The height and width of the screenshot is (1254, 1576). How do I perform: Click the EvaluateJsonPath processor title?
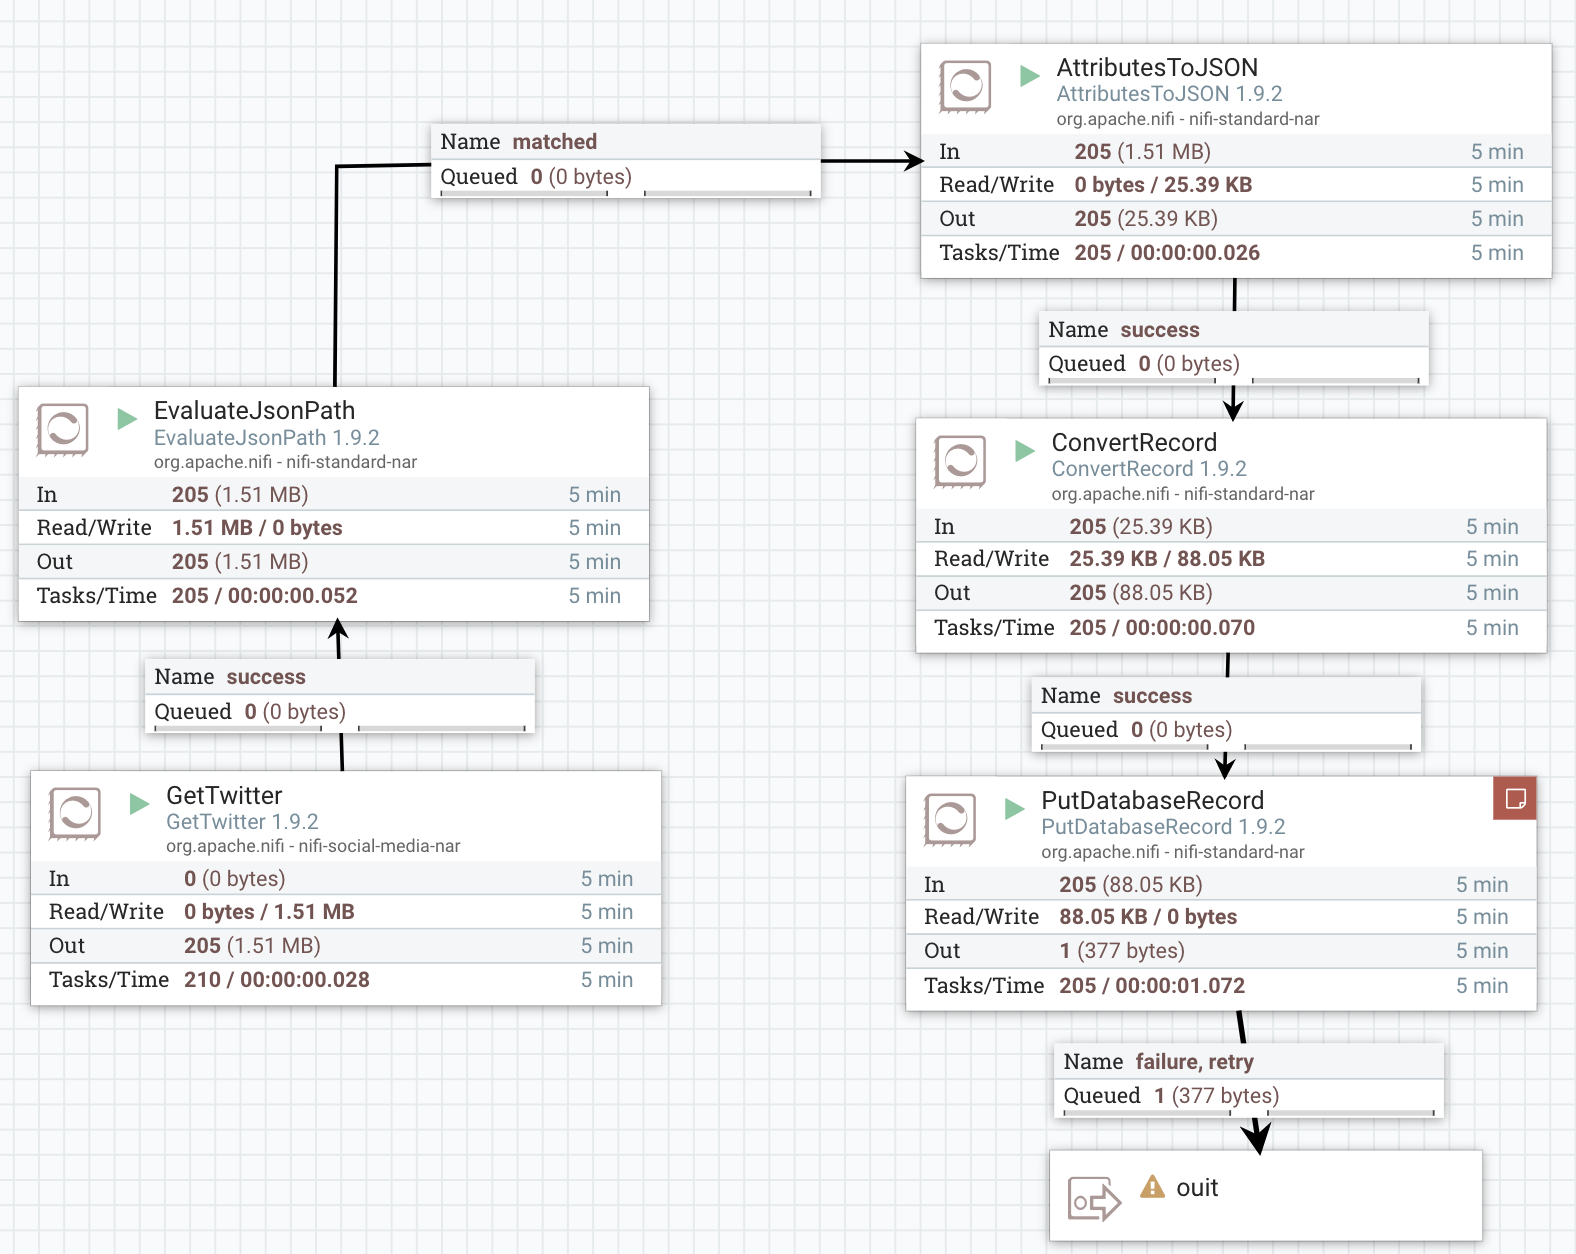pyautogui.click(x=254, y=410)
